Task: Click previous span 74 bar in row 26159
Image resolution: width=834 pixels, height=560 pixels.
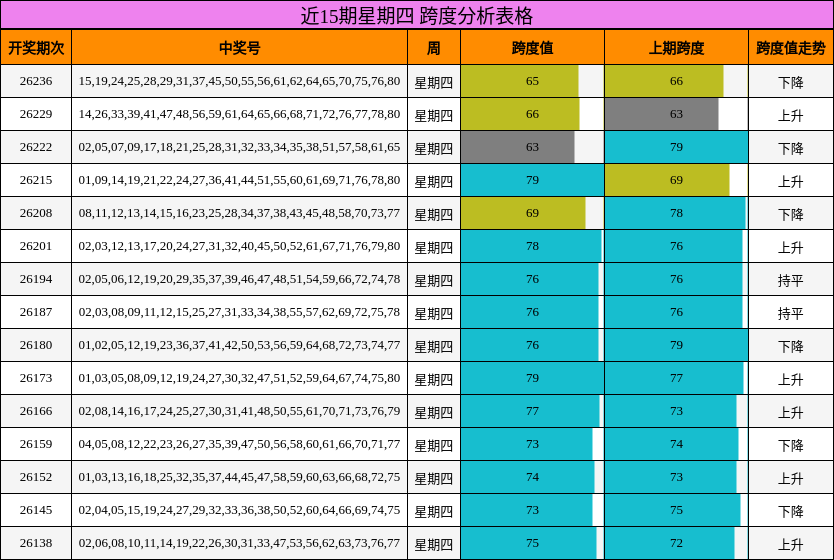Action: click(672, 444)
